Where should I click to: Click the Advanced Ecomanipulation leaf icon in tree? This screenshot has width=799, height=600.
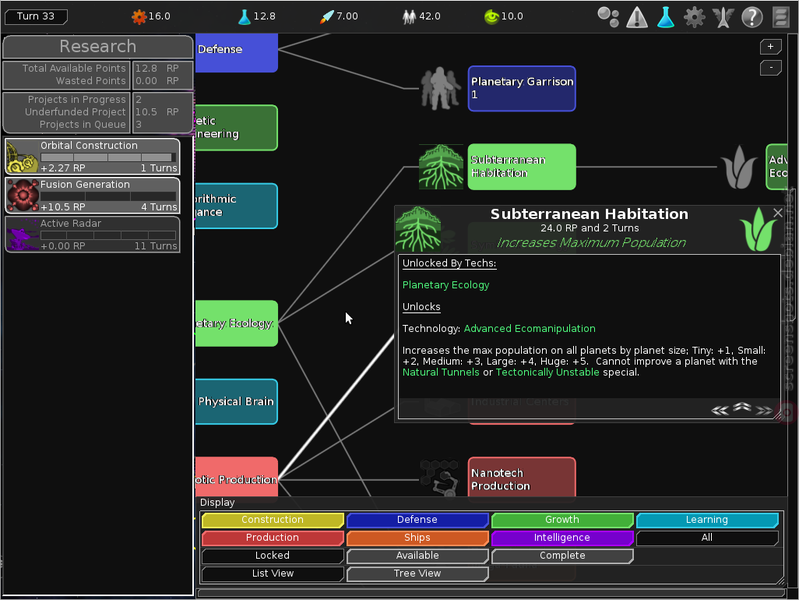tap(739, 167)
